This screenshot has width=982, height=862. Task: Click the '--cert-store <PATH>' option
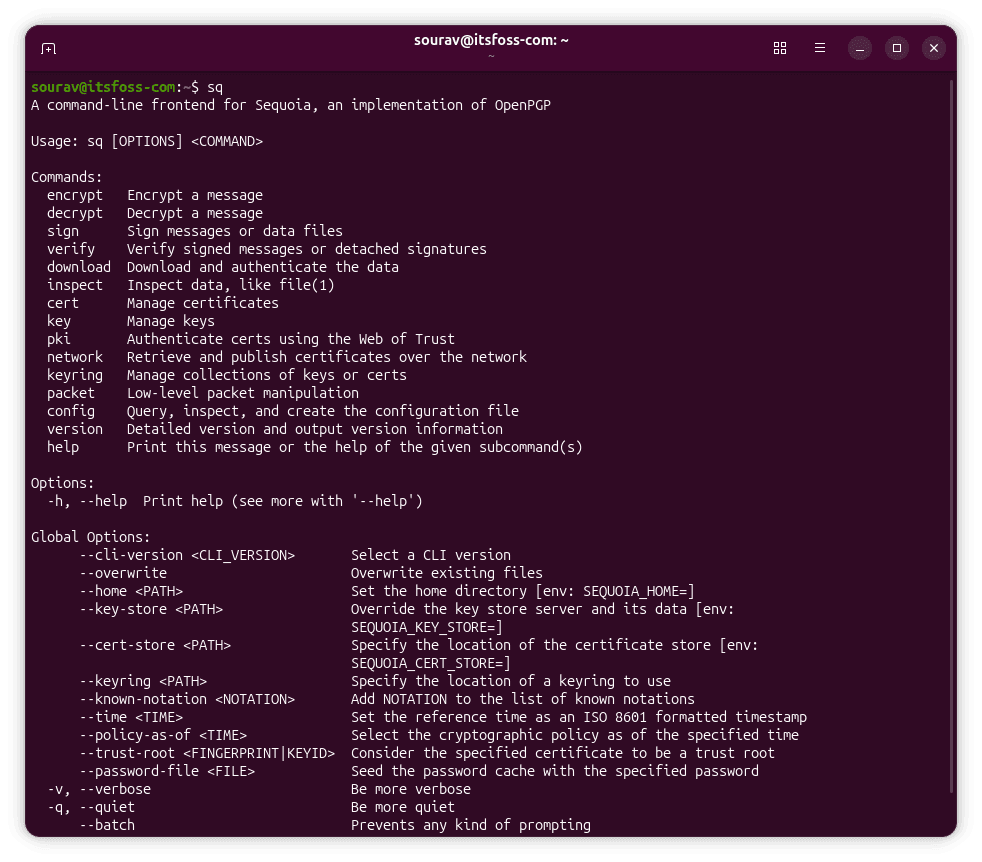[x=155, y=646]
